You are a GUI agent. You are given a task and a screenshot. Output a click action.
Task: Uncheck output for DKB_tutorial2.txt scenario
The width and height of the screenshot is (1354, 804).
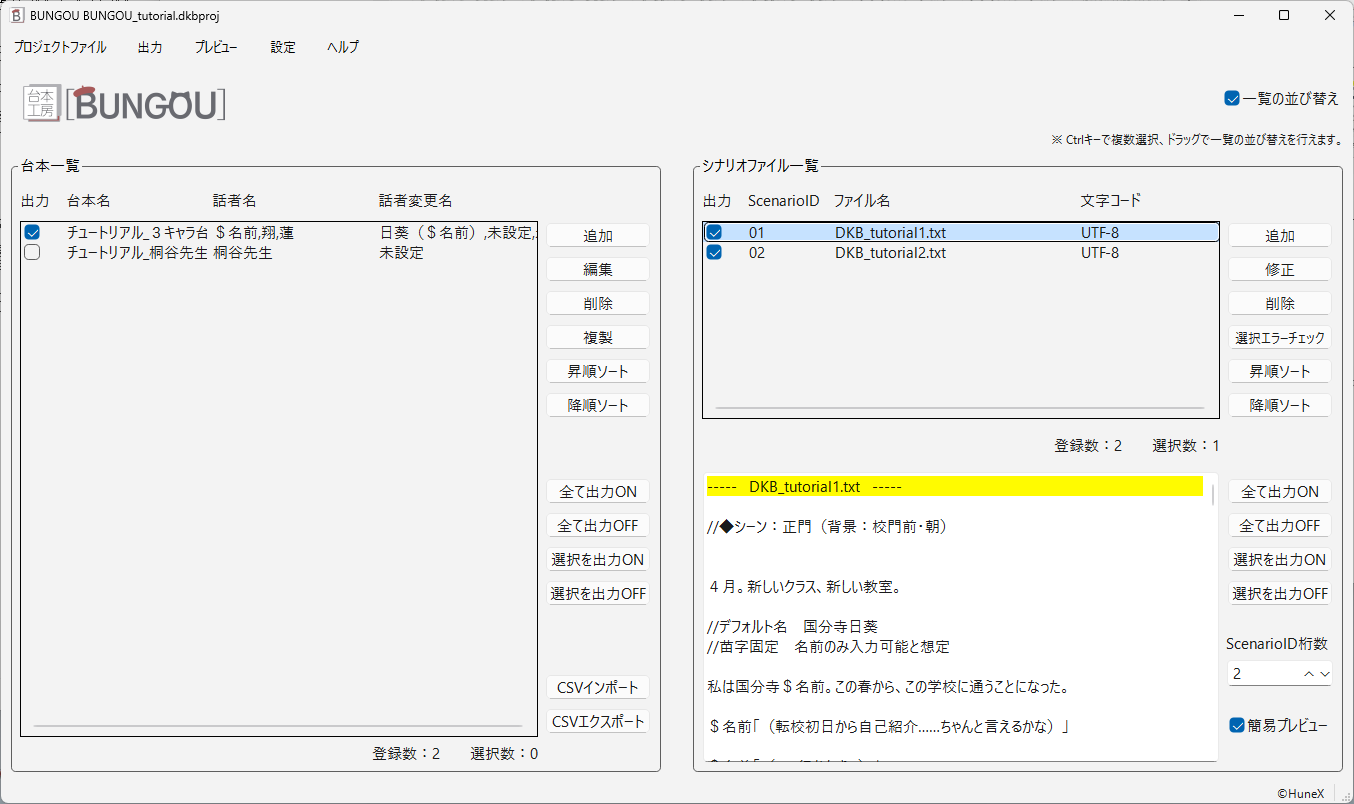click(714, 253)
